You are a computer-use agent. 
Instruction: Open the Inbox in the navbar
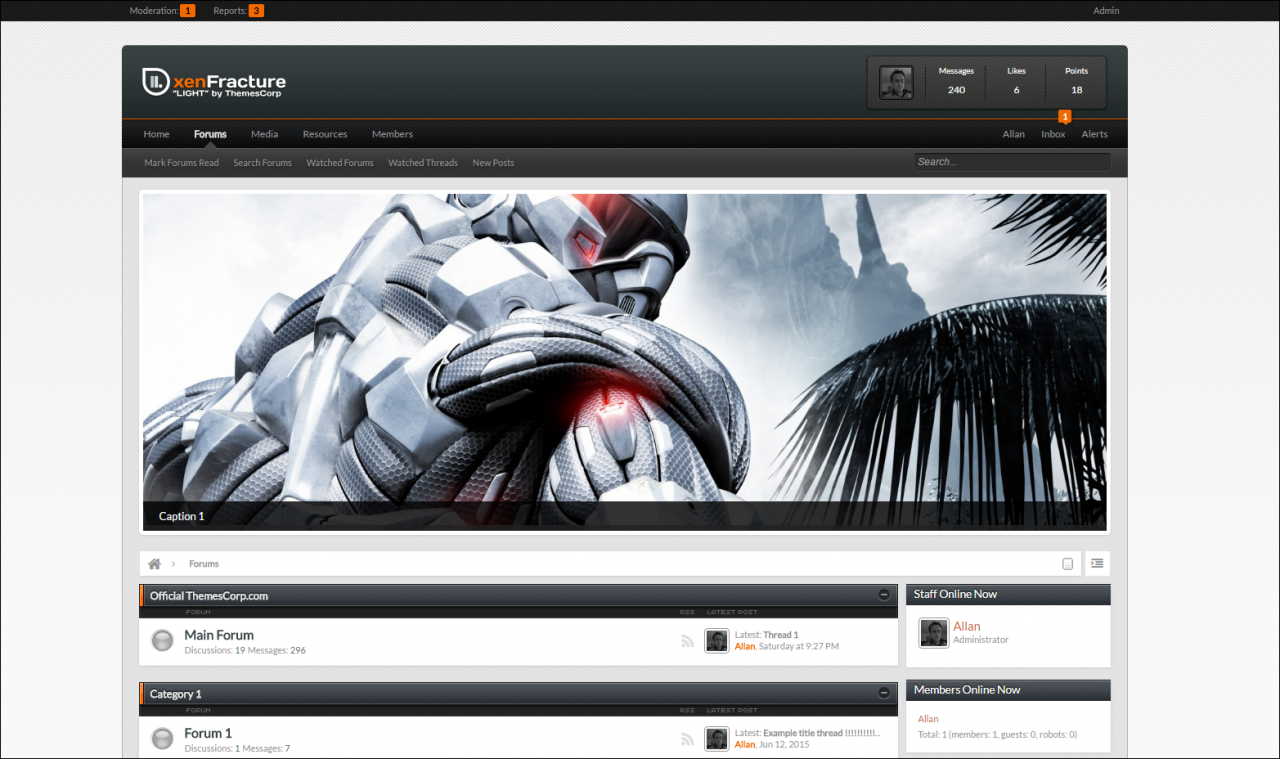coord(1053,134)
